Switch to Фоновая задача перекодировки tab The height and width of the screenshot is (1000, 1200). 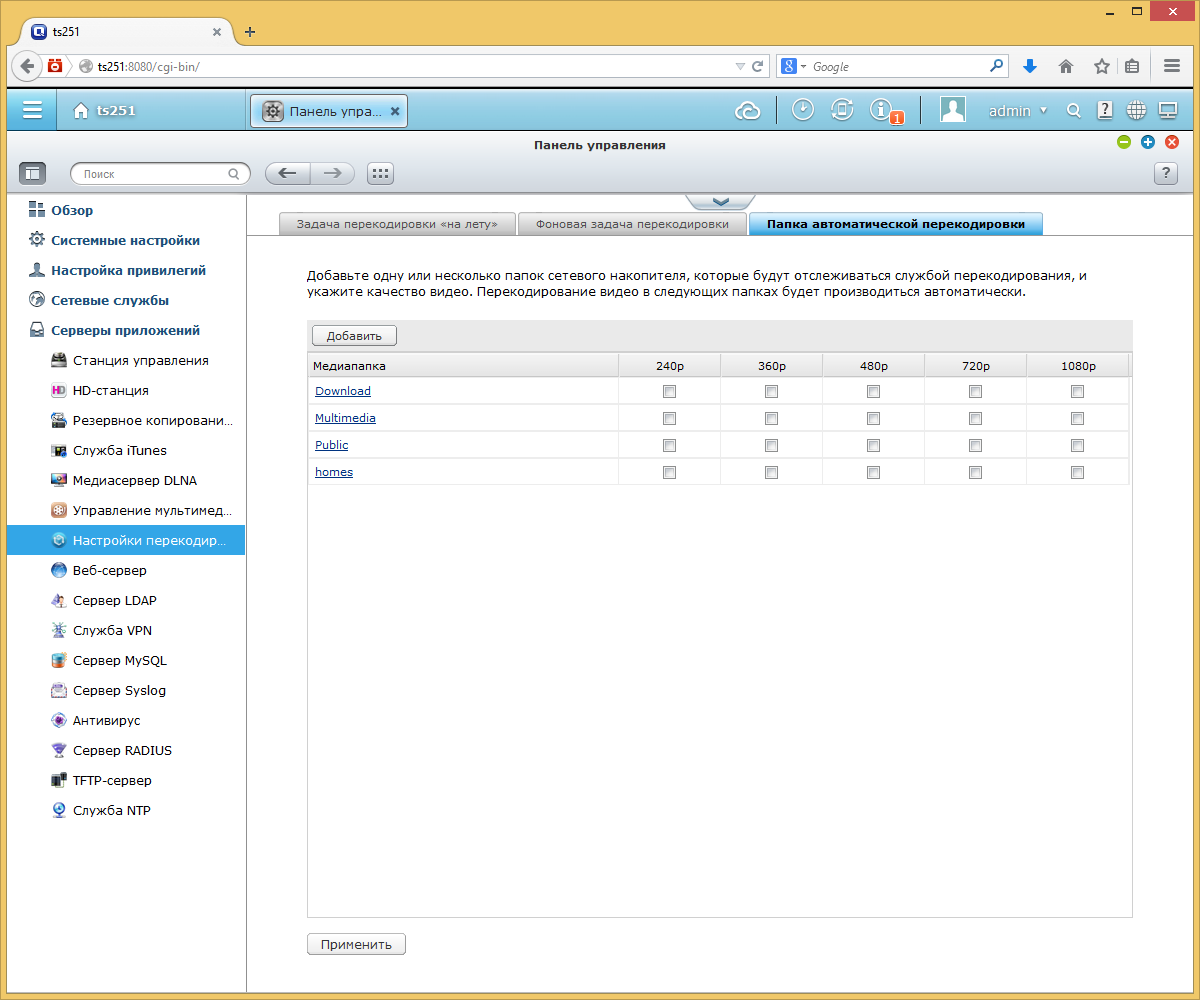(632, 224)
